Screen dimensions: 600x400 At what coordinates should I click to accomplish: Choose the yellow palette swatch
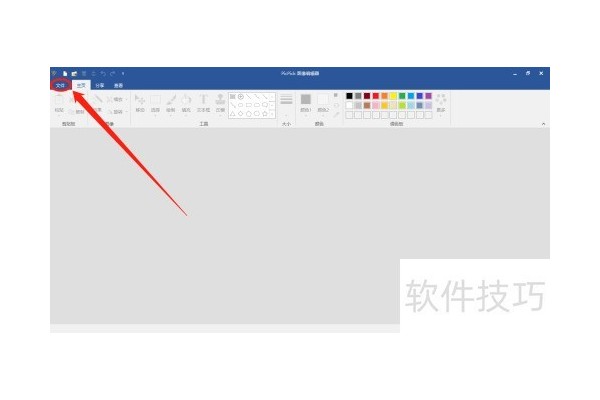pyautogui.click(x=393, y=96)
